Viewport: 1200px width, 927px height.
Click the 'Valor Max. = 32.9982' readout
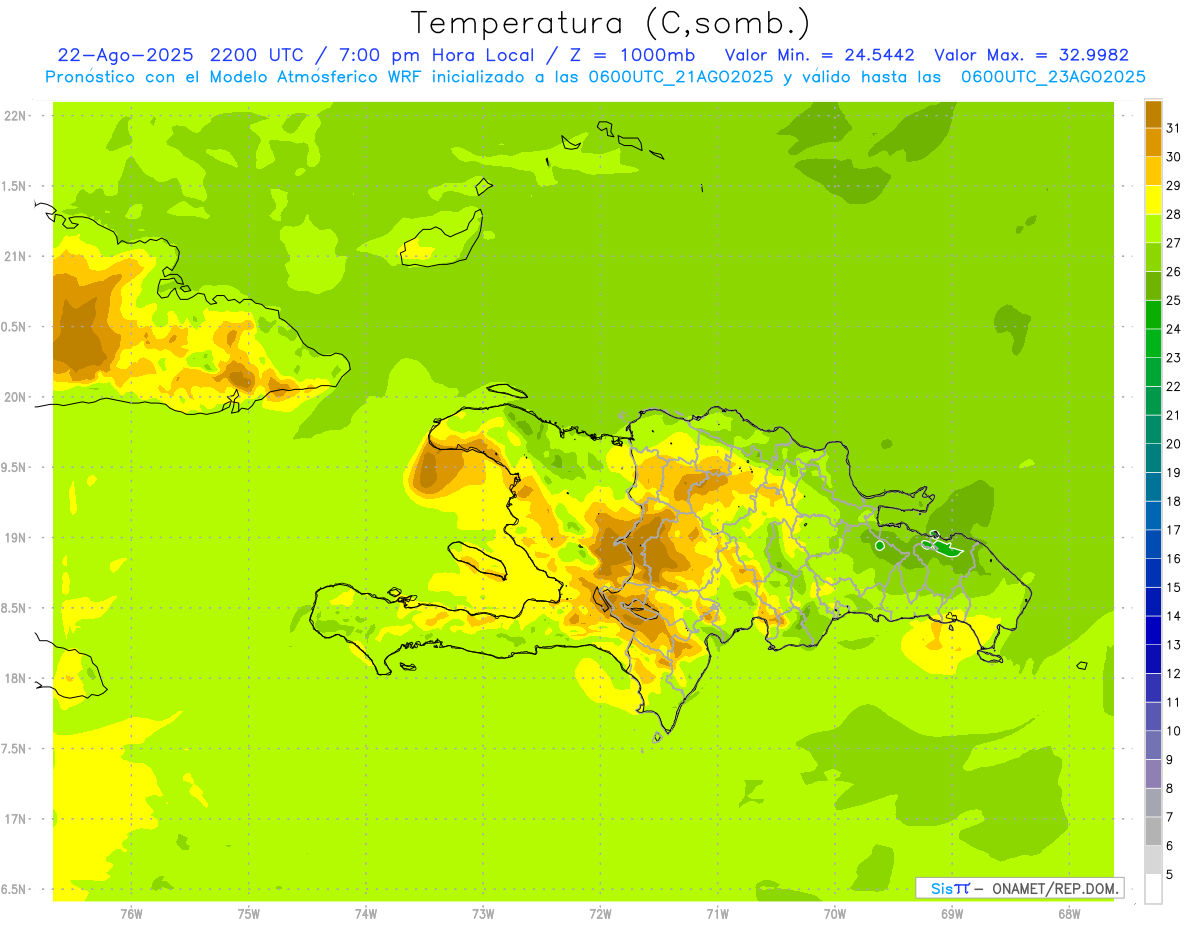tap(1031, 55)
